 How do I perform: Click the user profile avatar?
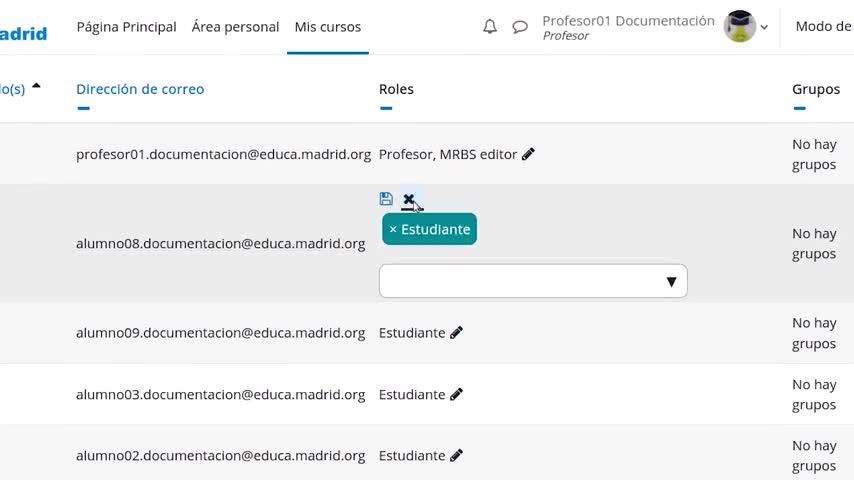740,26
